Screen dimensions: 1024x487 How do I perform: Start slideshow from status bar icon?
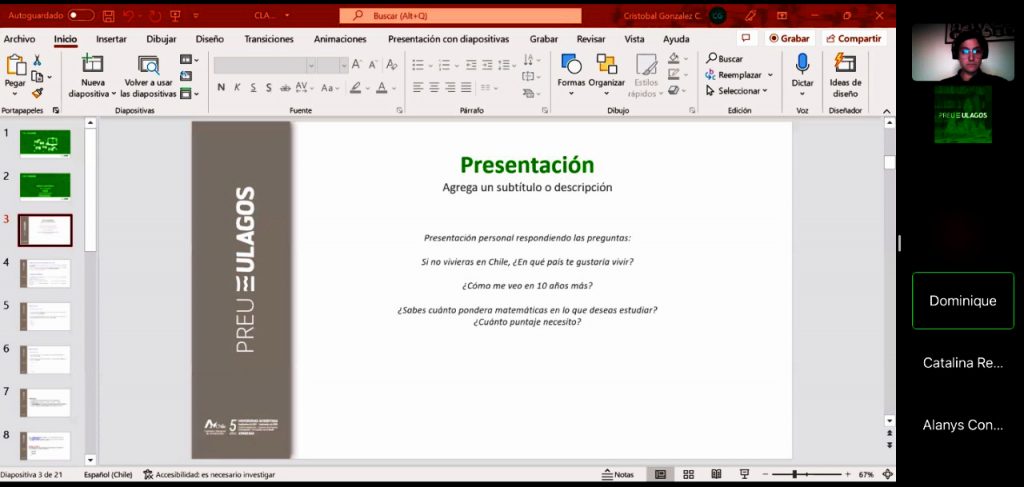point(743,474)
